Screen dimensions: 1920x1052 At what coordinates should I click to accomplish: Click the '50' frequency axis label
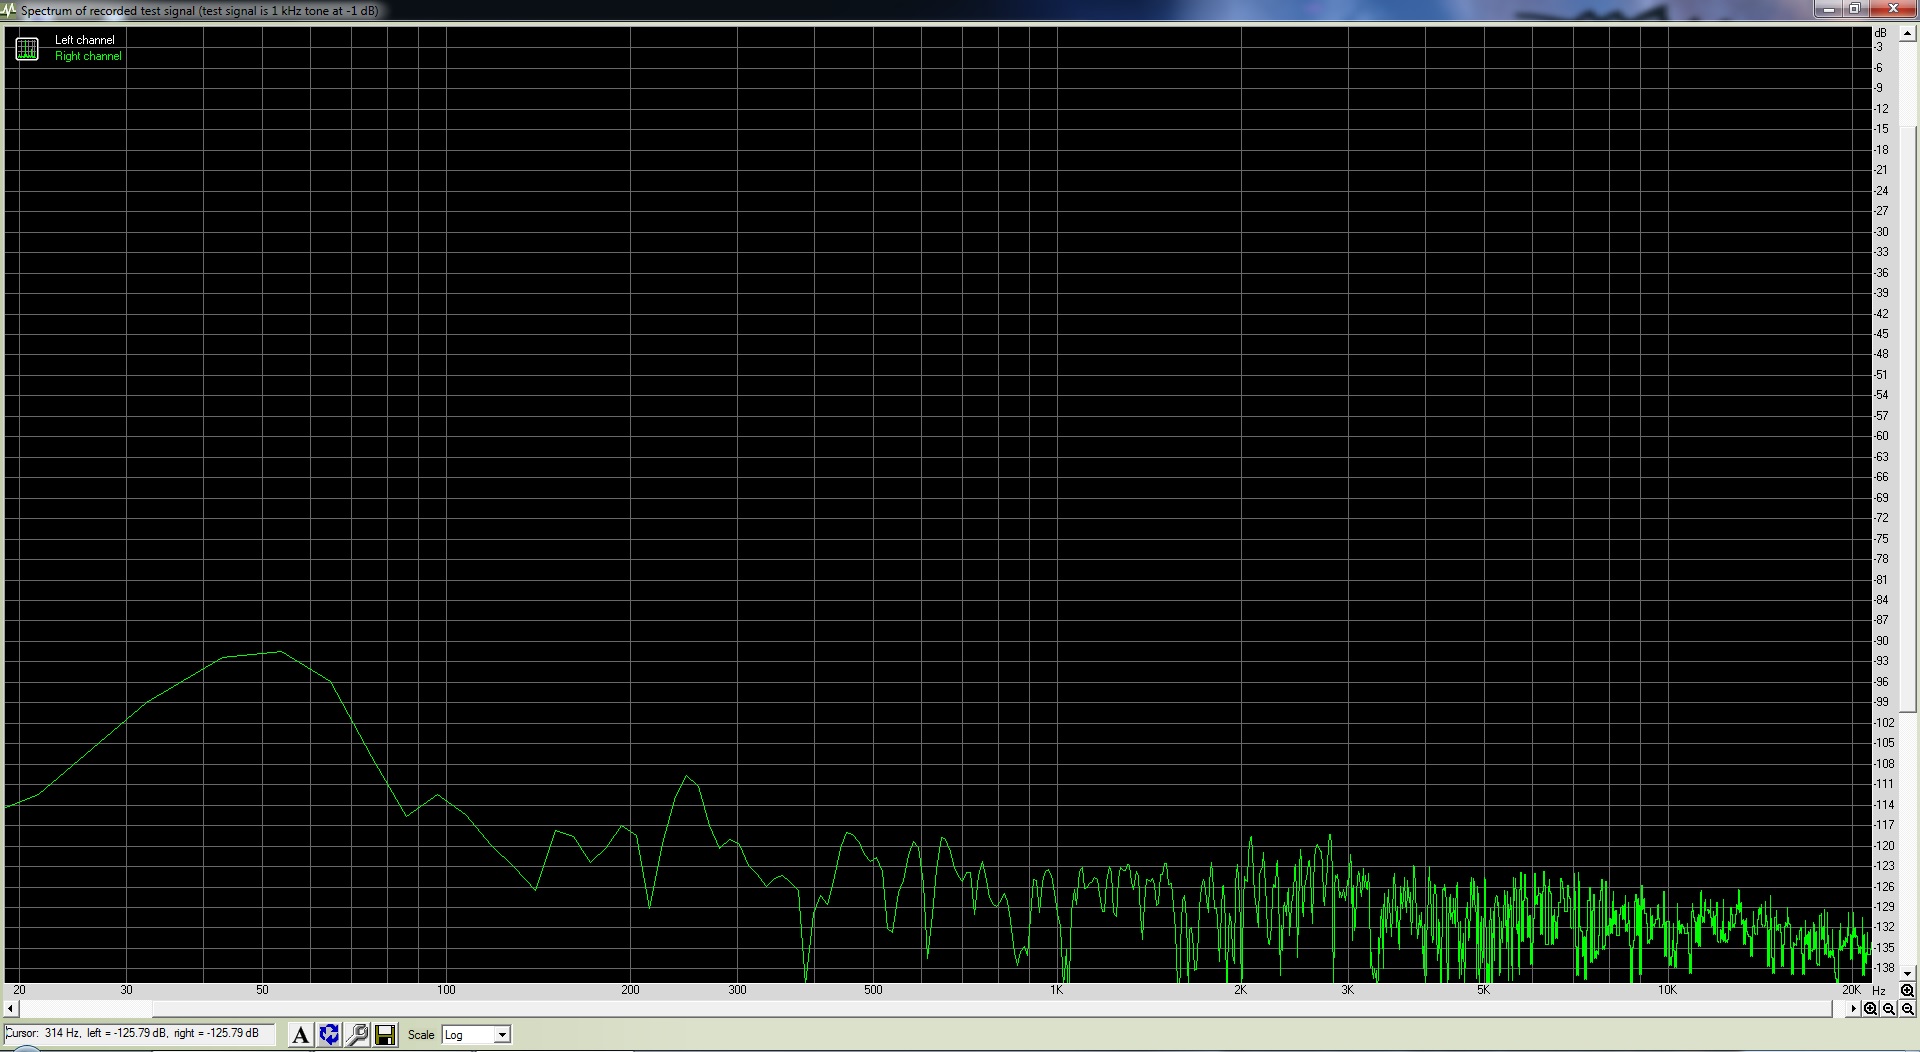[262, 990]
